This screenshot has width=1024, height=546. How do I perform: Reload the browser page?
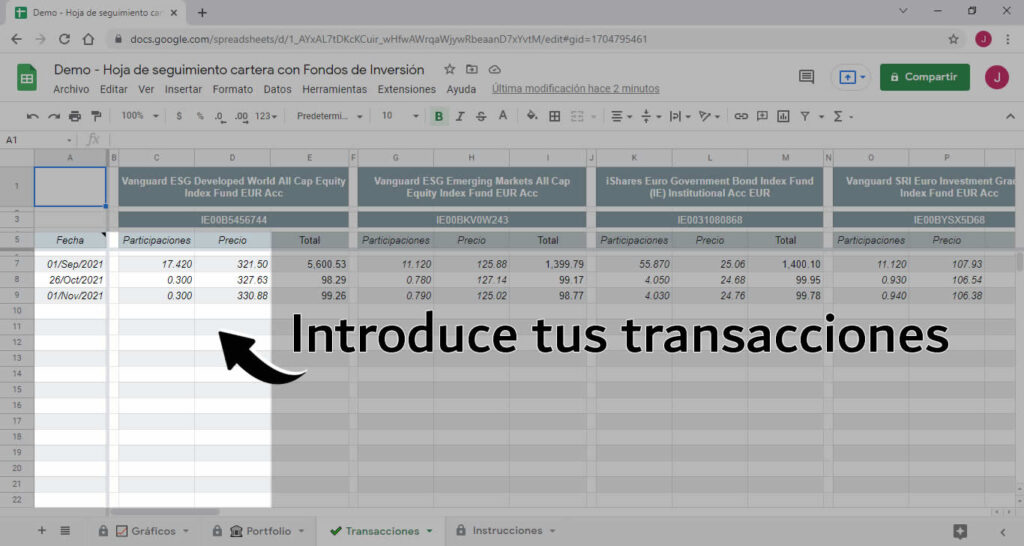[64, 39]
